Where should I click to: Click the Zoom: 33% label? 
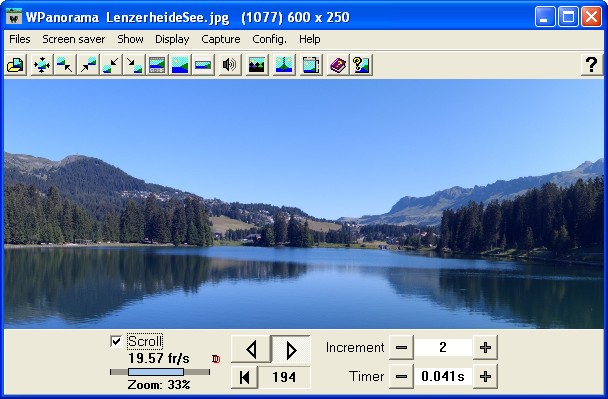point(159,385)
